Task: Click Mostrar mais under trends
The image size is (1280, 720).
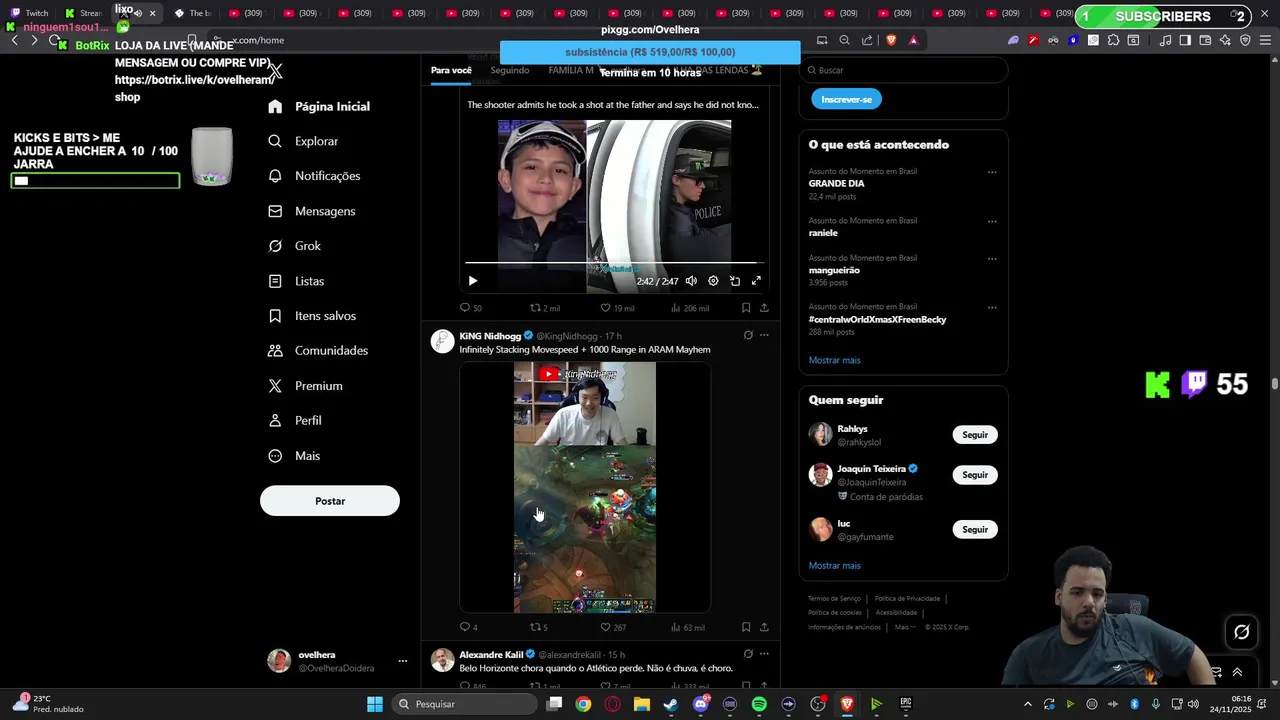Action: click(x=834, y=360)
